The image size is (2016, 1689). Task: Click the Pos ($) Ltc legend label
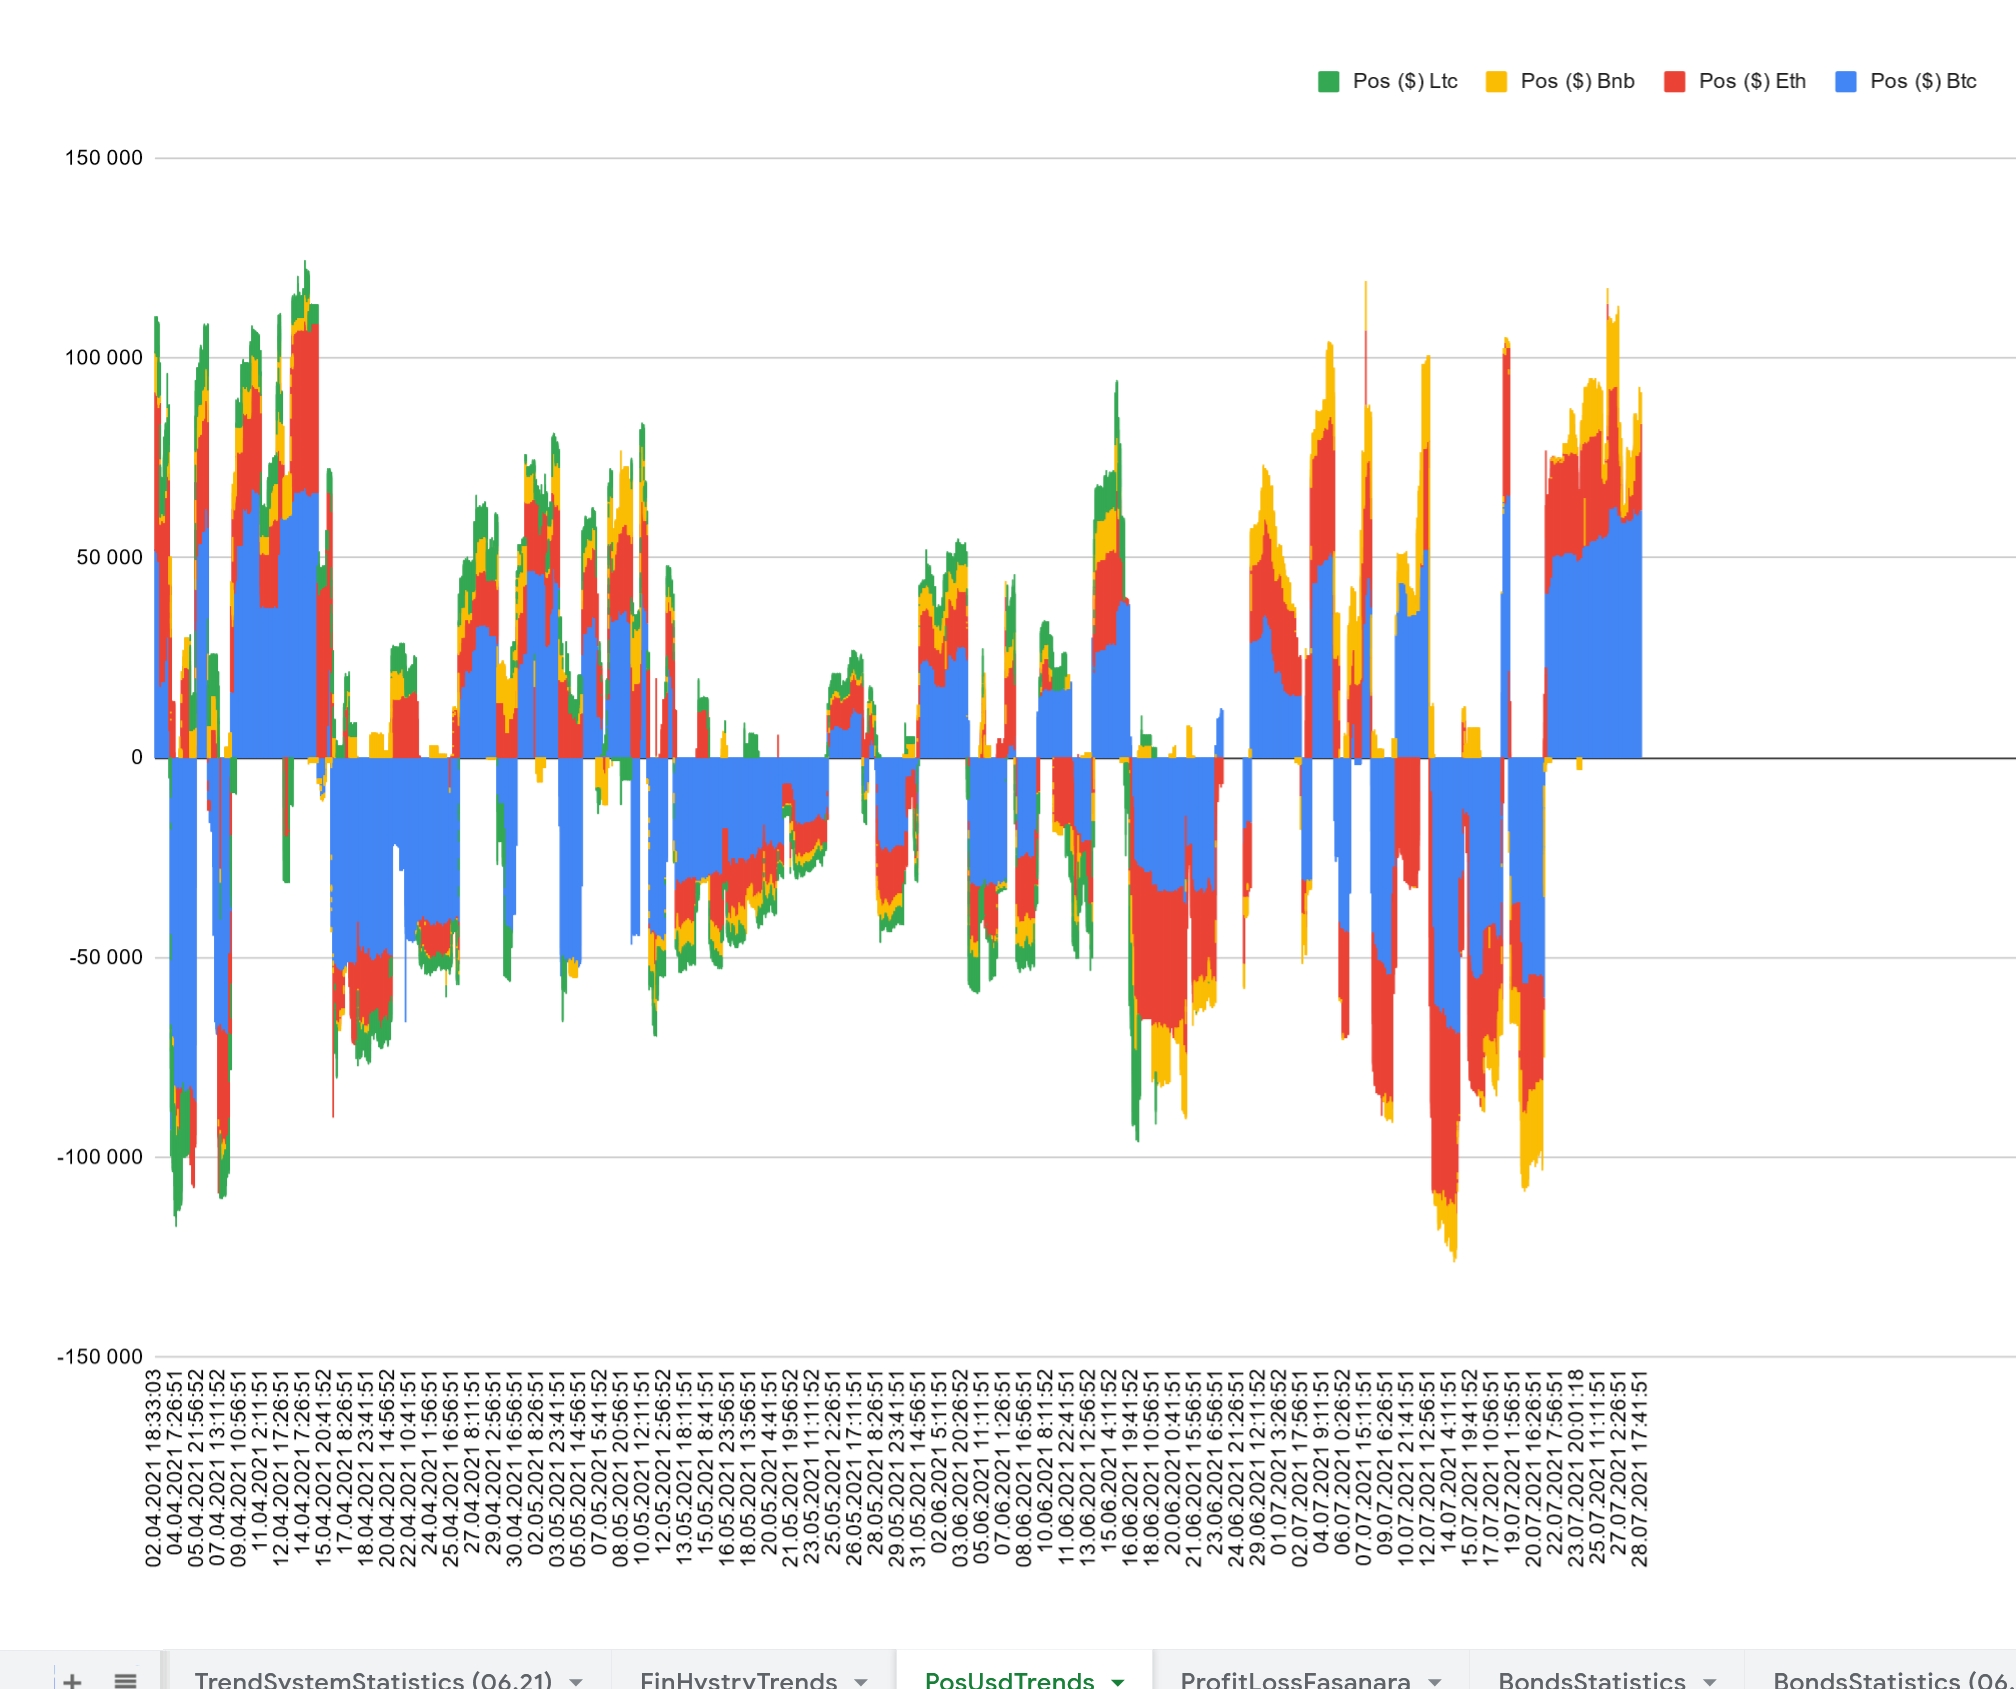point(1404,82)
